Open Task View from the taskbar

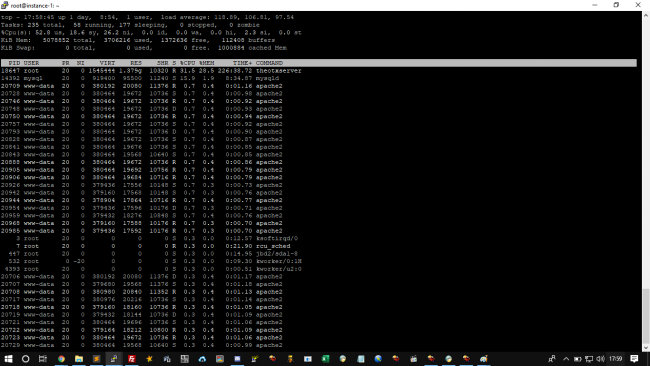pos(43,359)
